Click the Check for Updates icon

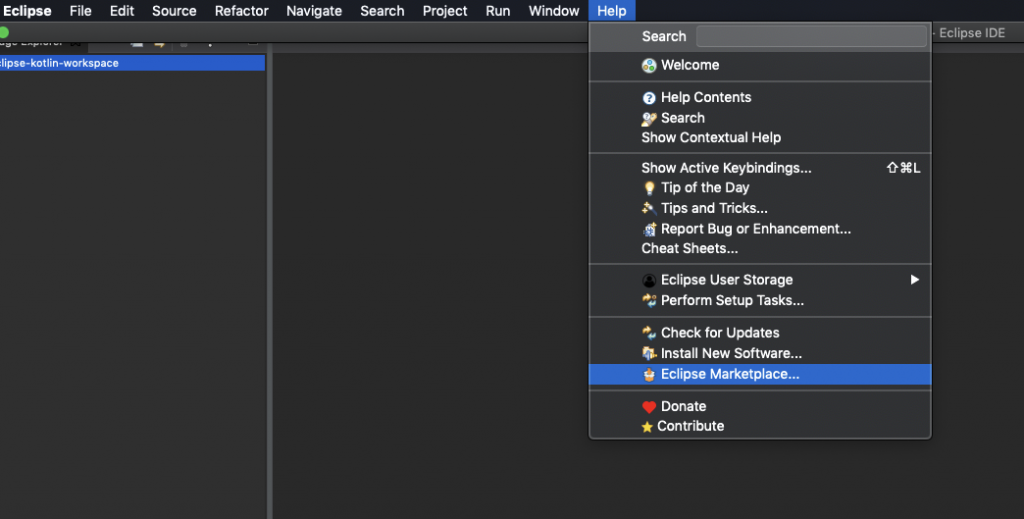tap(649, 333)
